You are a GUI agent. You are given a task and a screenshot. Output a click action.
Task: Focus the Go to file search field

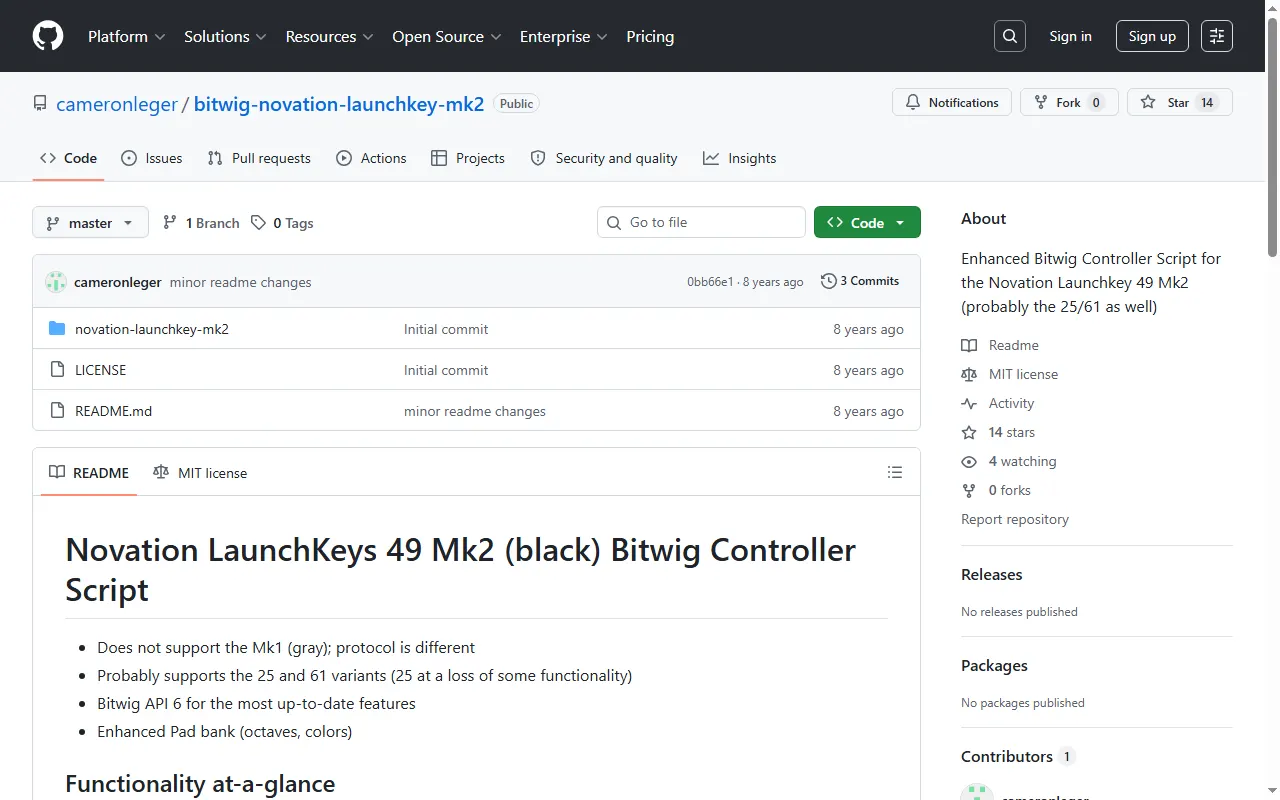coord(701,222)
